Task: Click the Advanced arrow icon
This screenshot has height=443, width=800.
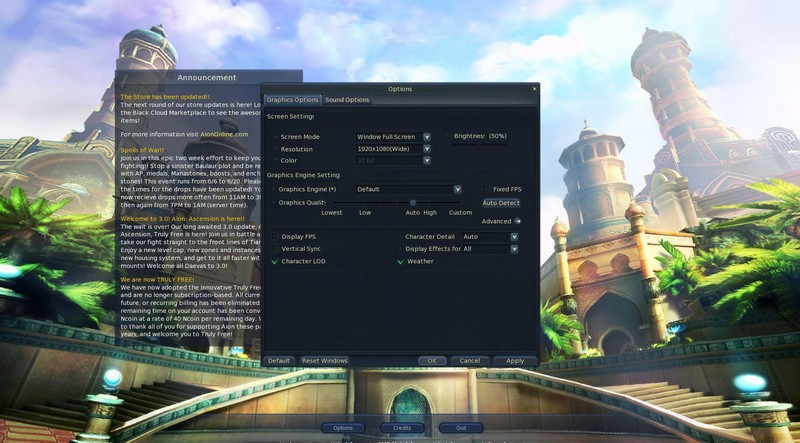Action: (x=518, y=221)
